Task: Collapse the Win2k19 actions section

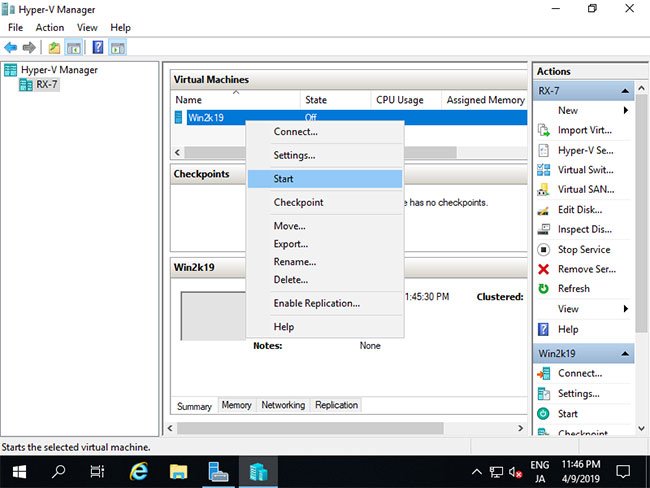Action: click(x=625, y=354)
